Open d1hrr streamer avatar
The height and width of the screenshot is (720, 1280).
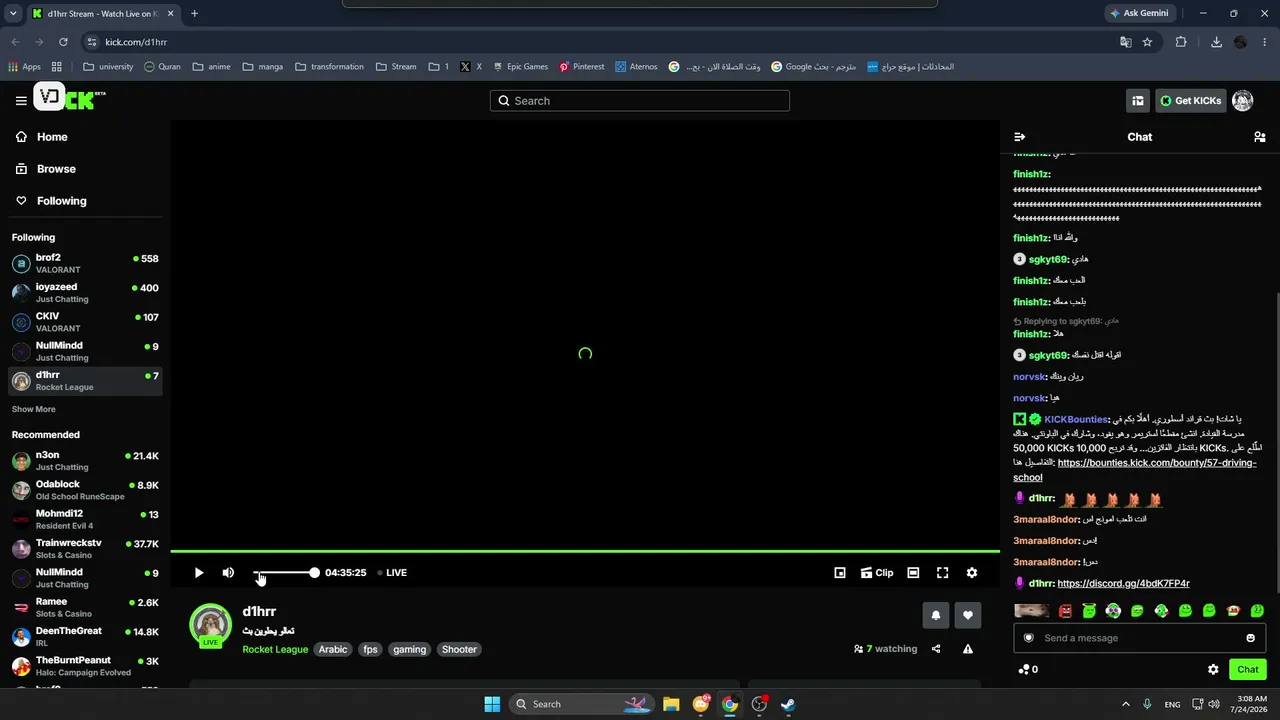pos(211,625)
